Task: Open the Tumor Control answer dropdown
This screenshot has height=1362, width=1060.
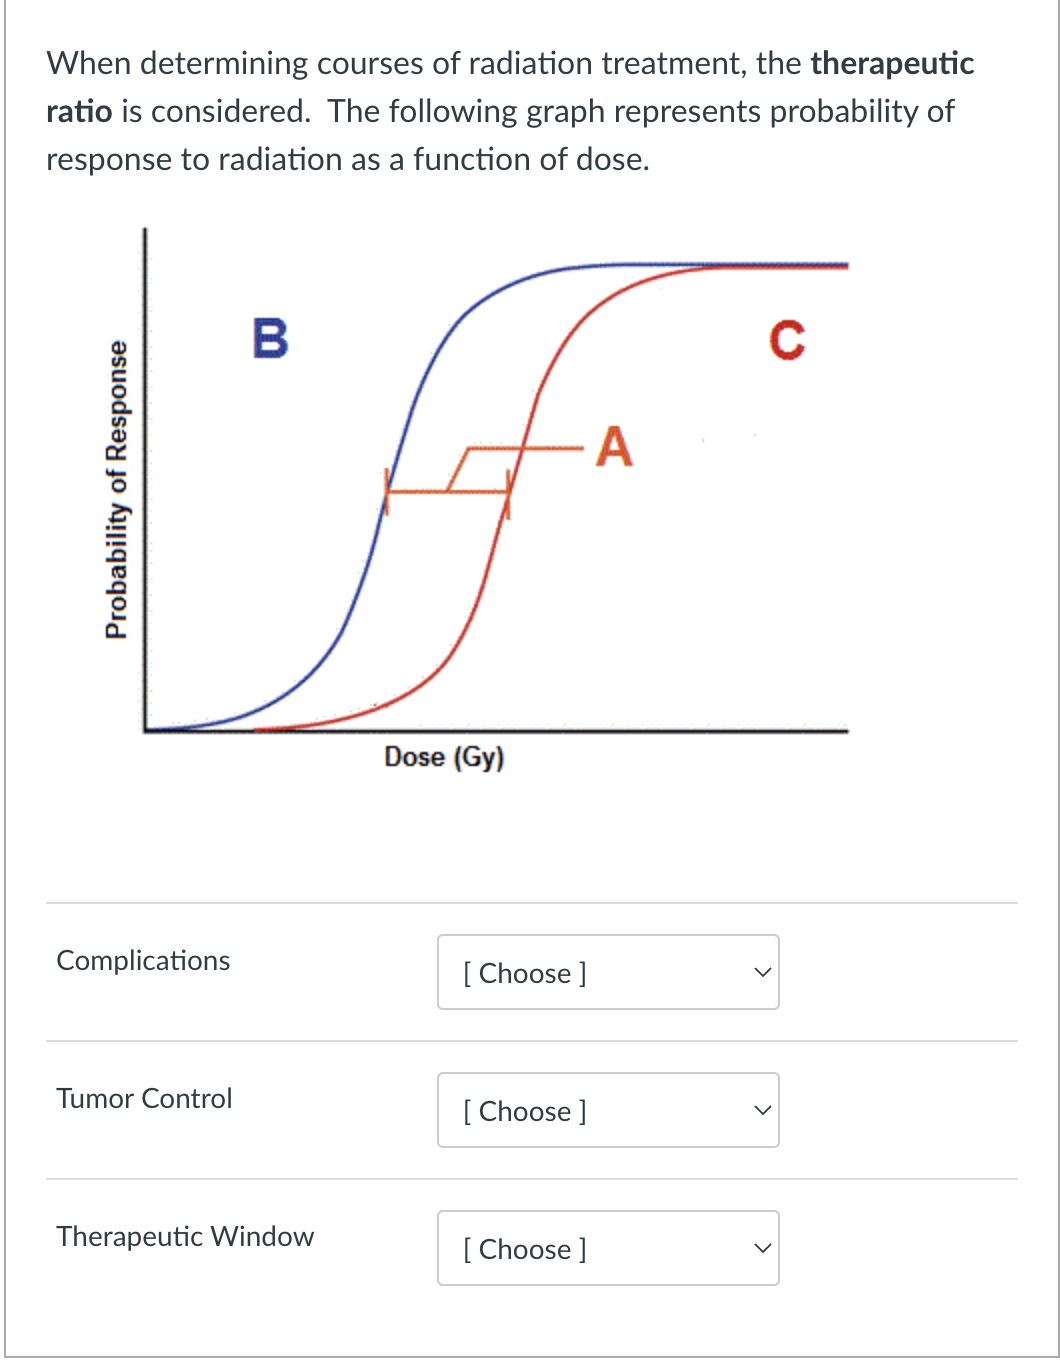Action: (x=607, y=1110)
